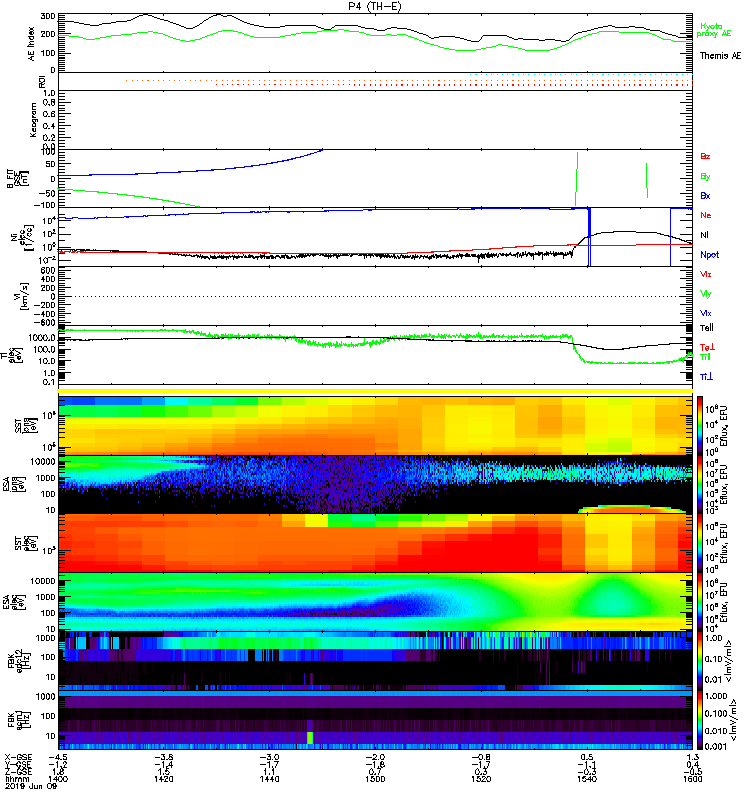
Task: Click the "hhmm" time row label
Action: coord(16,779)
